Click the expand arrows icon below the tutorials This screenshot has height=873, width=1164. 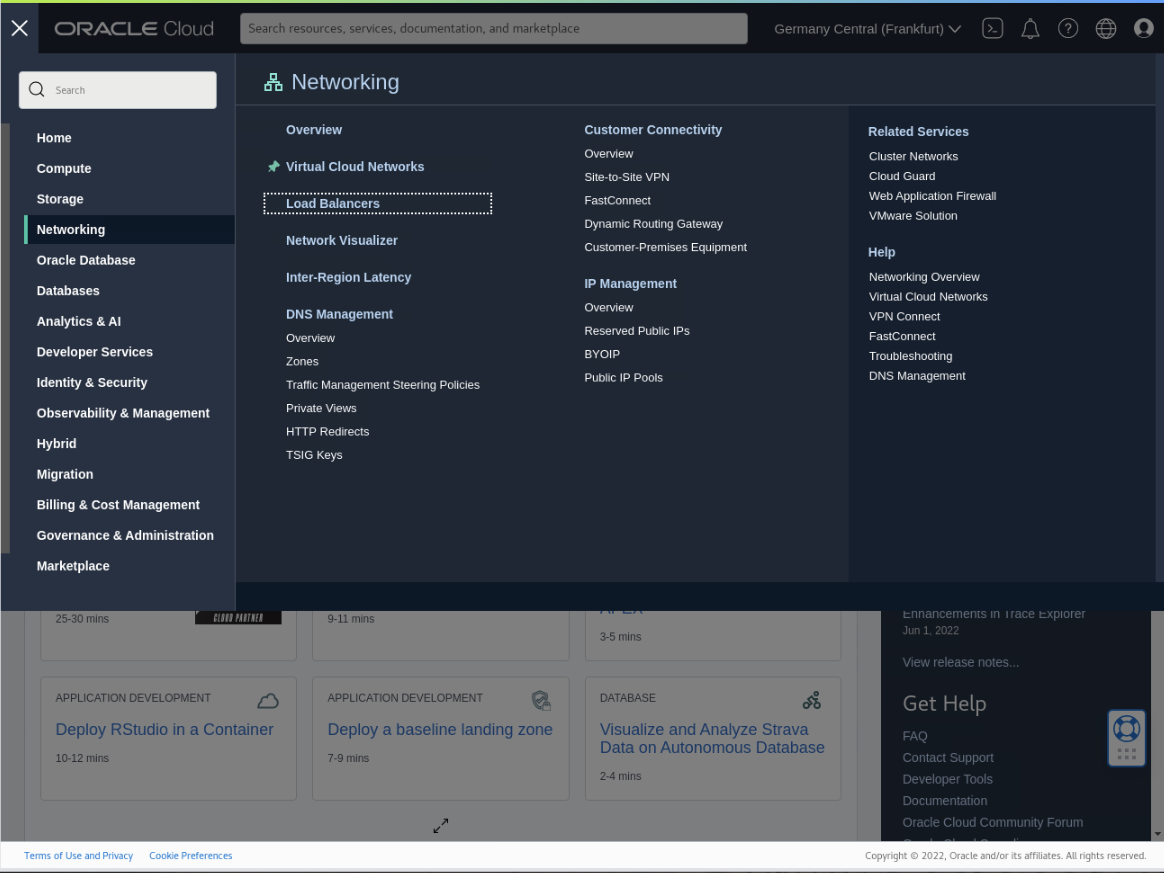click(440, 825)
